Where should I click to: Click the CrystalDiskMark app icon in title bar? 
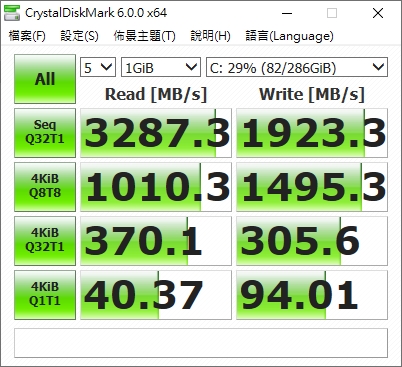click(12, 13)
